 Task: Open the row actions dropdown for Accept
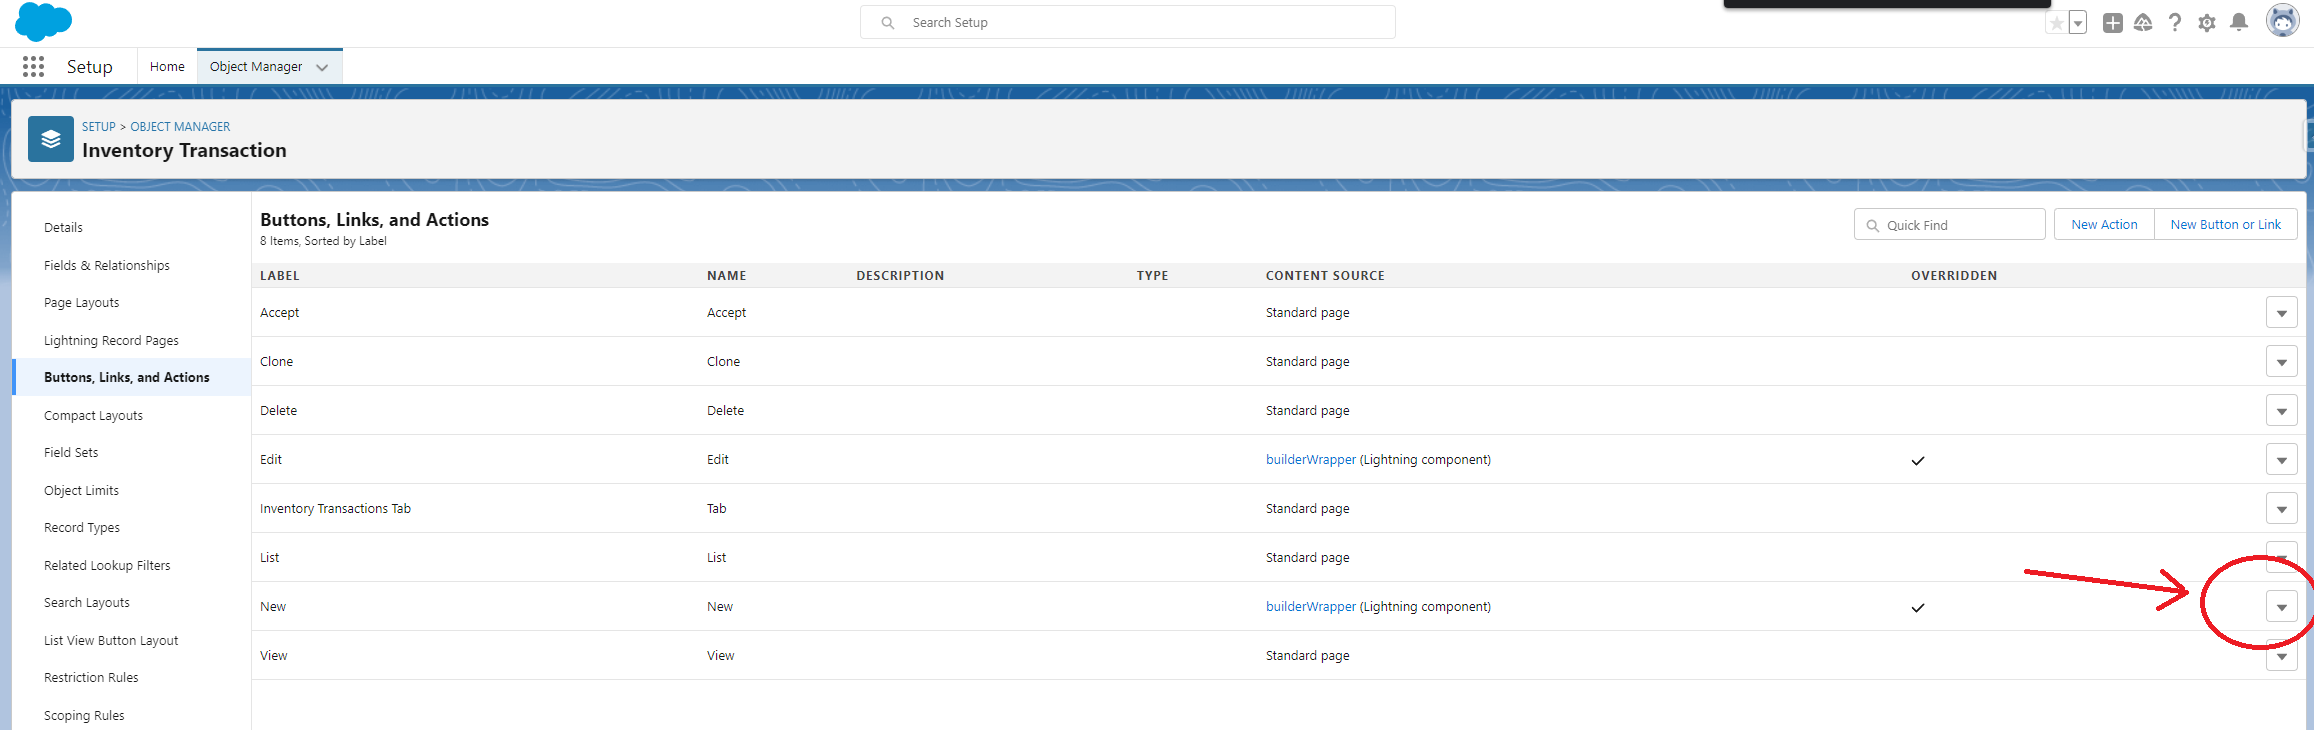pos(2281,313)
